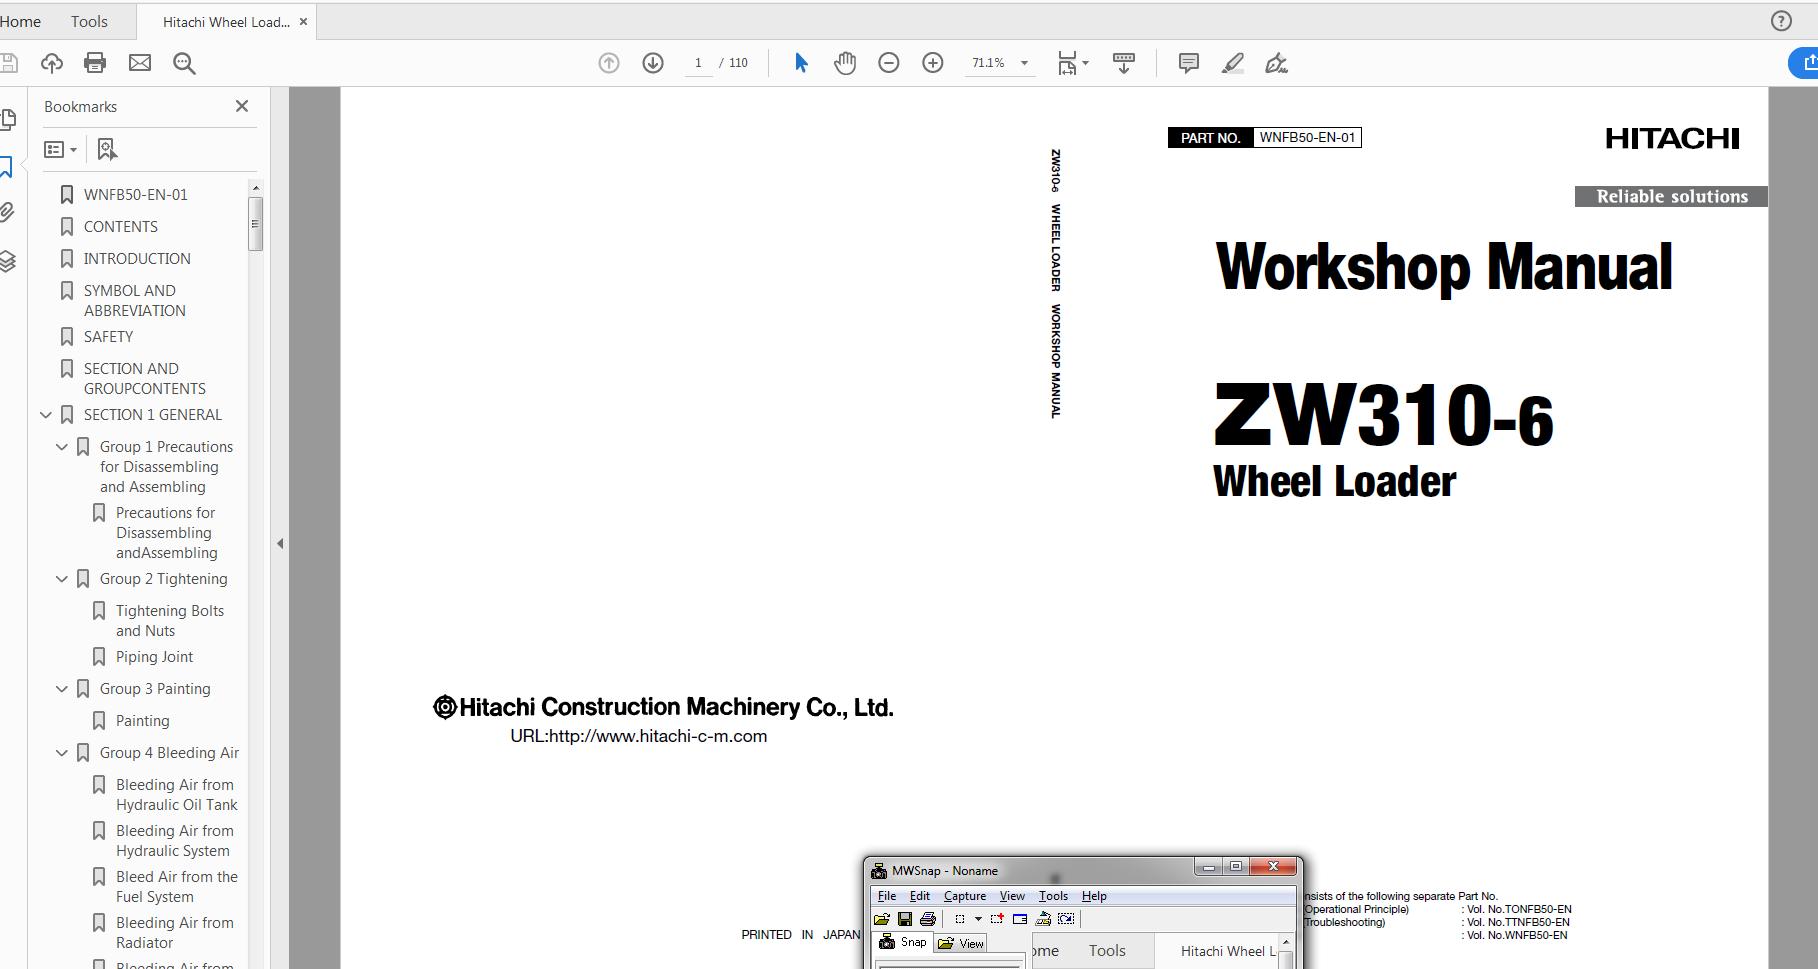Screen dimensions: 1818x969
Task: Email the document via the envelope icon
Action: pyautogui.click(x=139, y=62)
